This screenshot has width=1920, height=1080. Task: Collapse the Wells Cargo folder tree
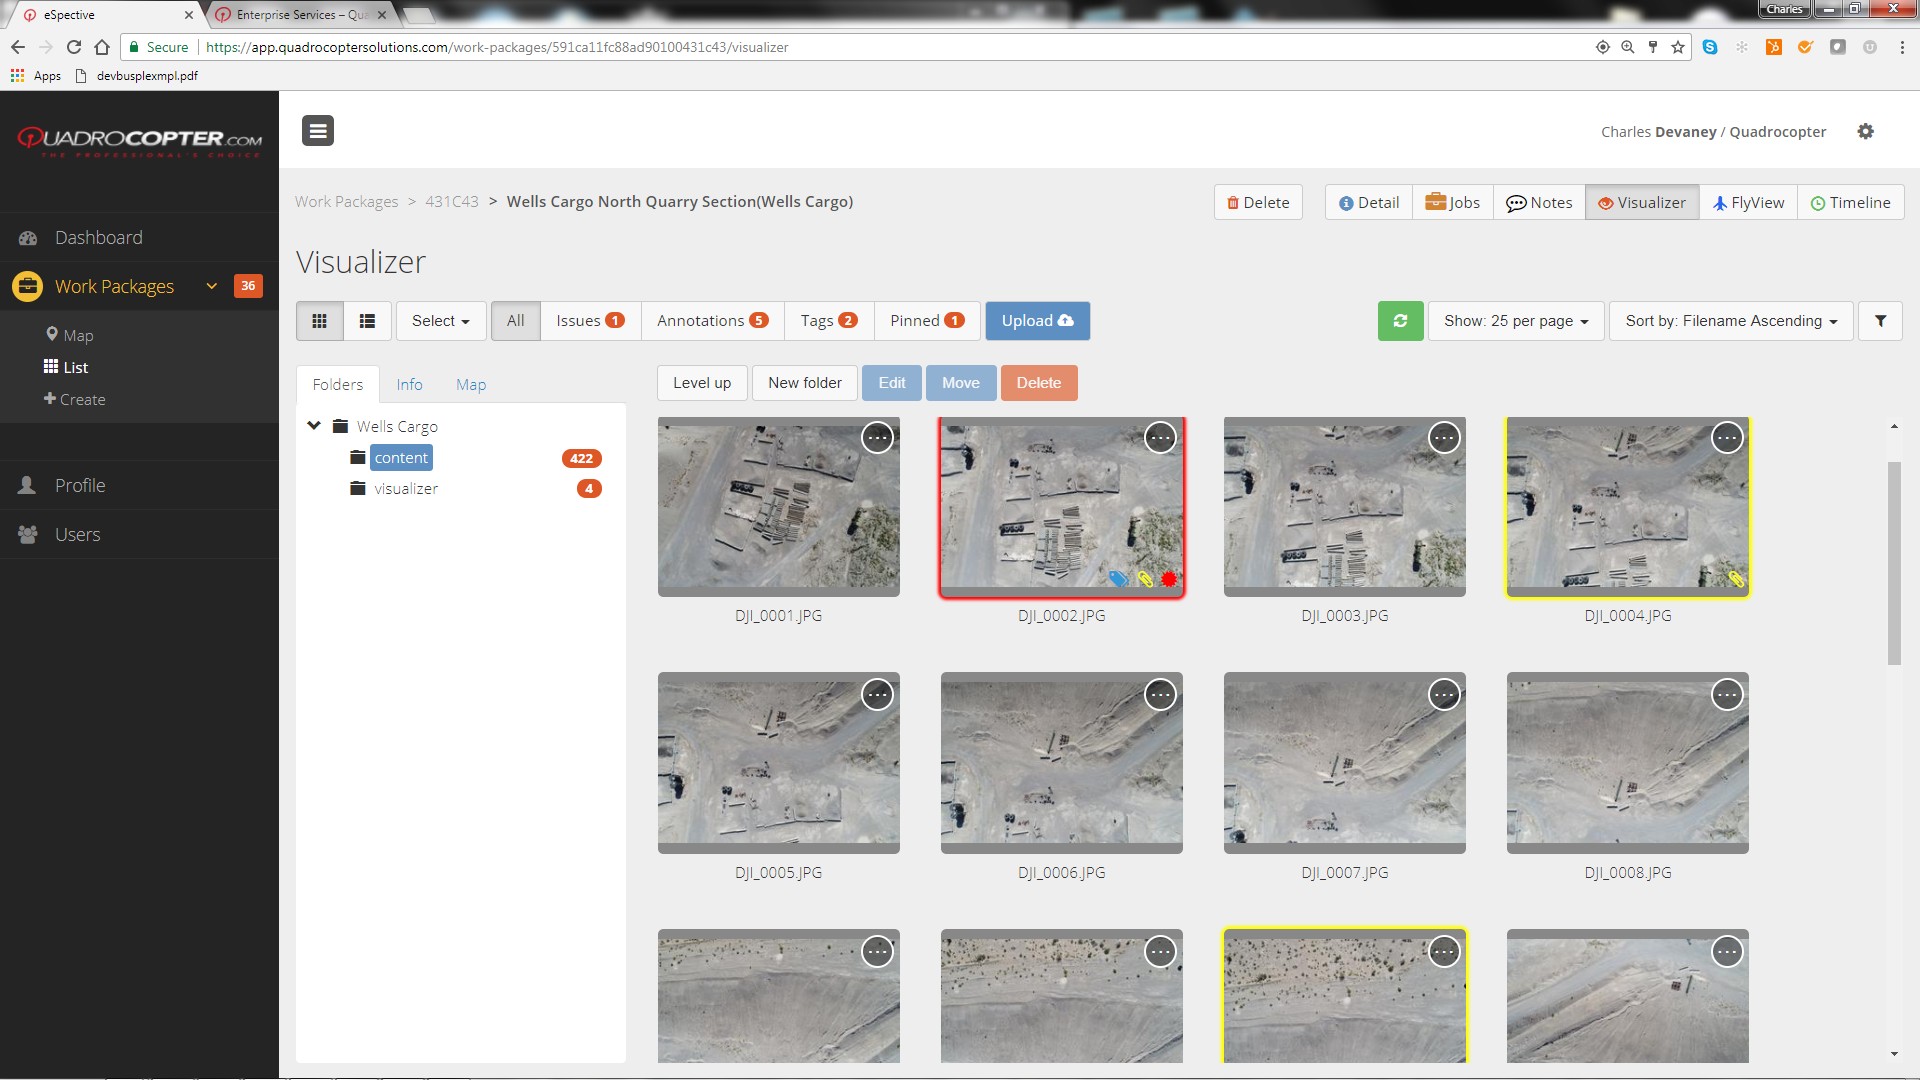pyautogui.click(x=314, y=426)
